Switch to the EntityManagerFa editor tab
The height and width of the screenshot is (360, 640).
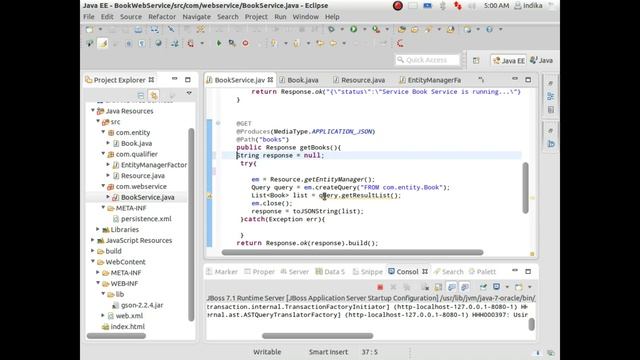tap(431, 80)
